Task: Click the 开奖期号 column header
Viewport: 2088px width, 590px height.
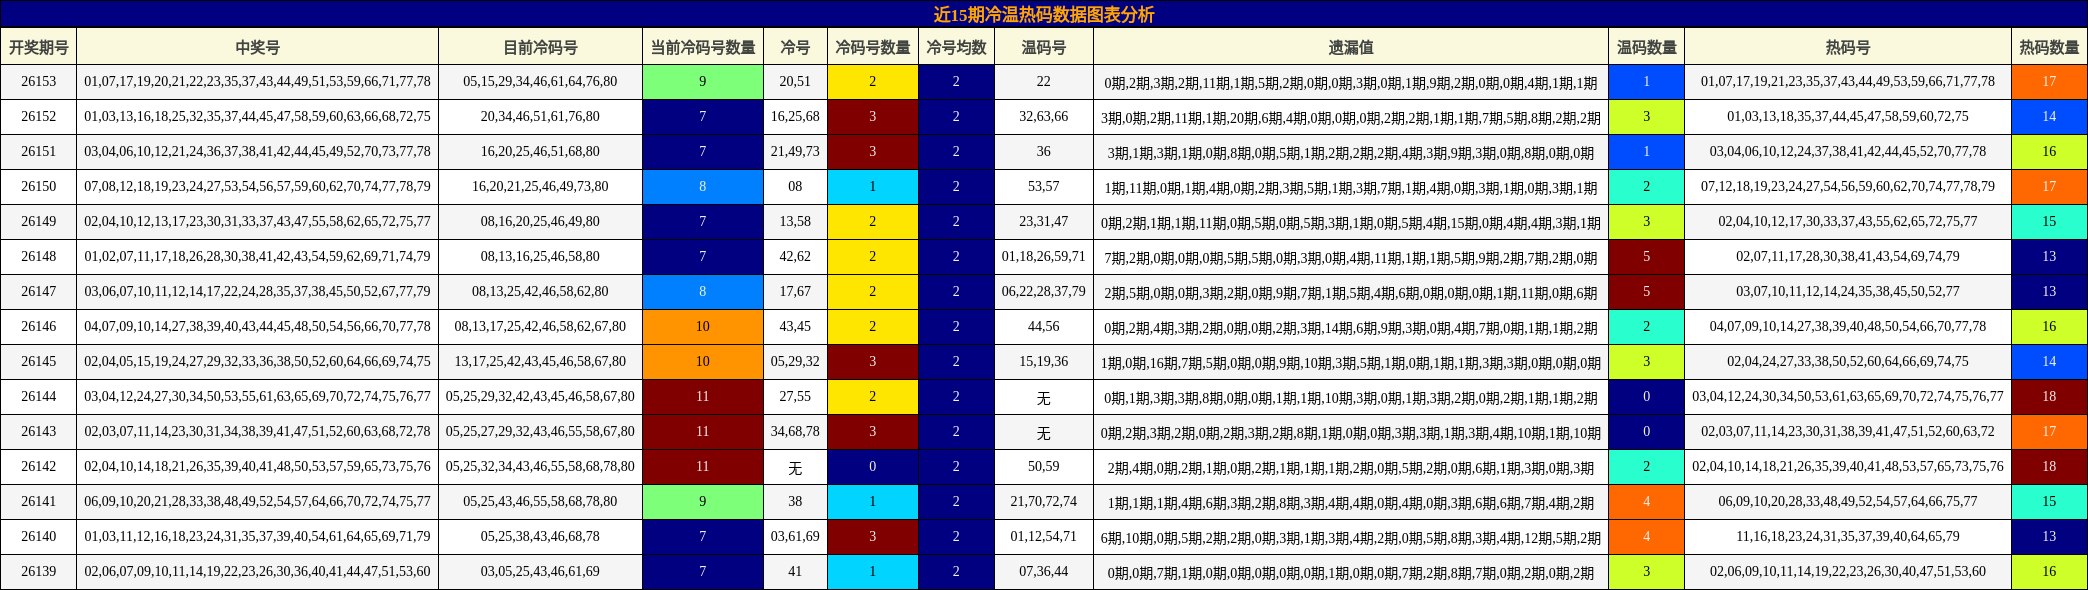Action: tap(39, 47)
